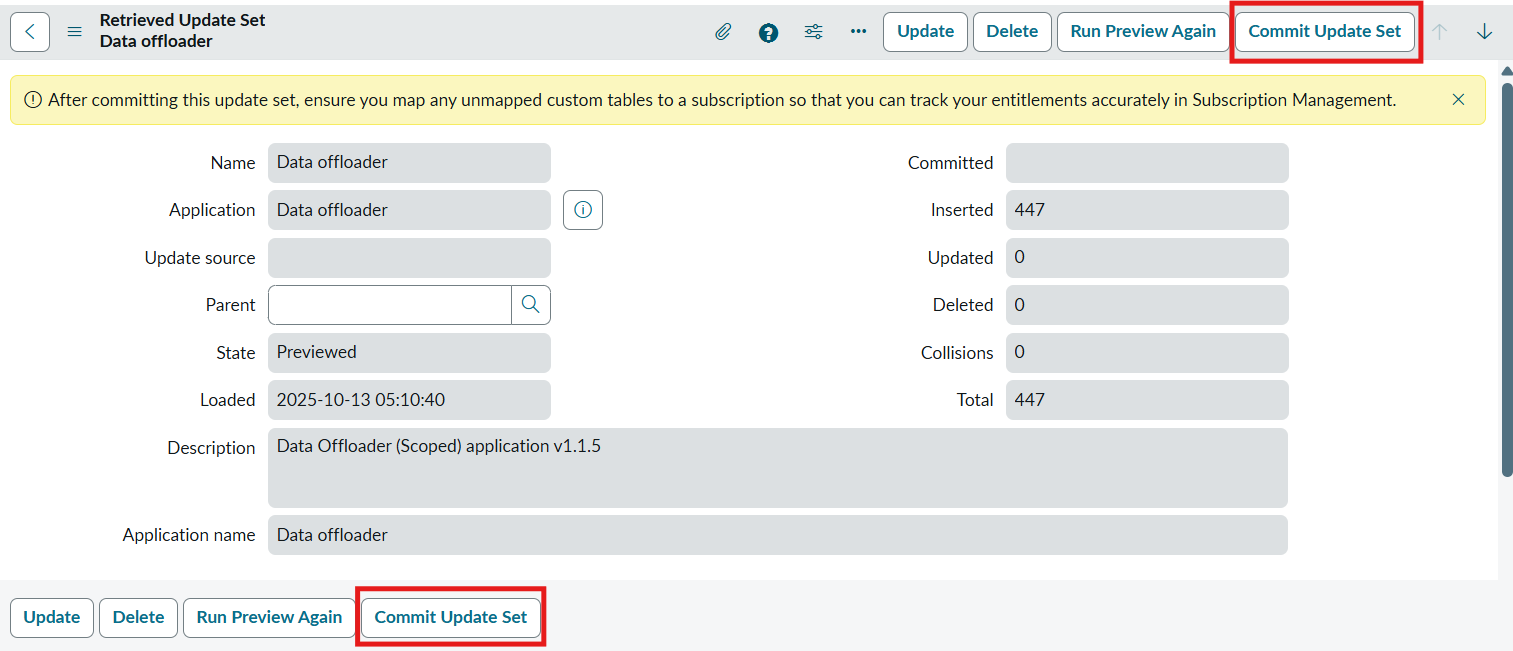Click the Application field value
Viewport: 1513px width, 651px height.
click(409, 210)
